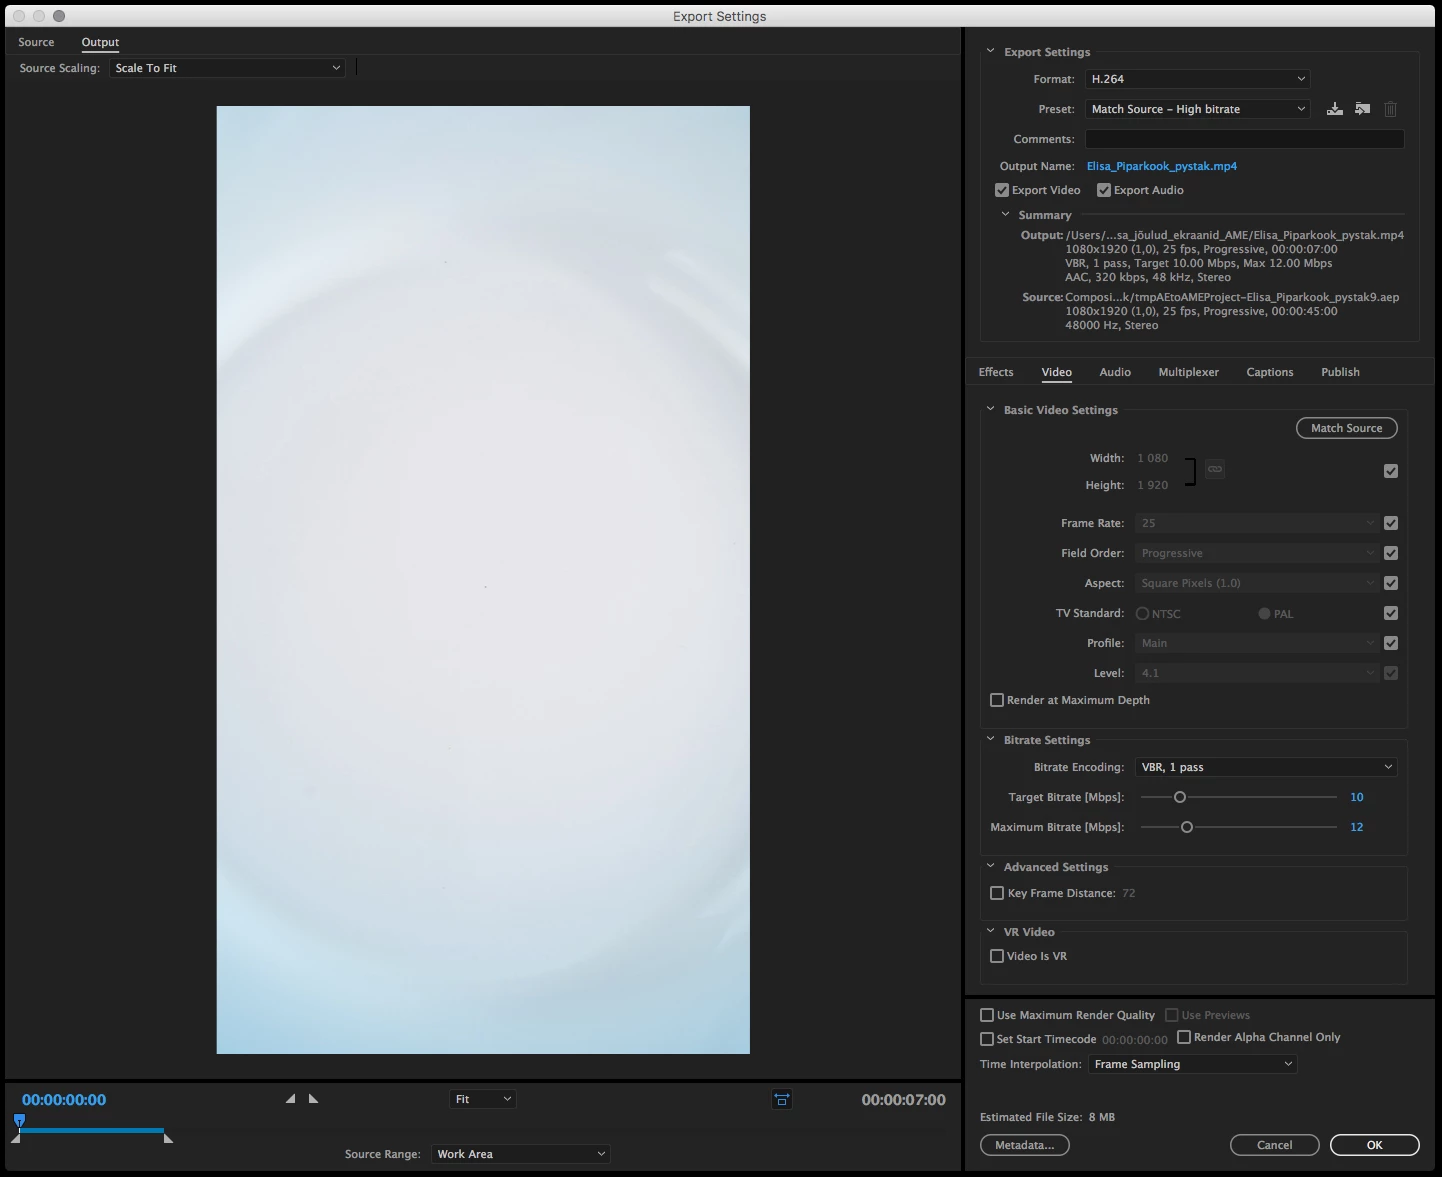Collapse the Bitrate Settings section

991,739
